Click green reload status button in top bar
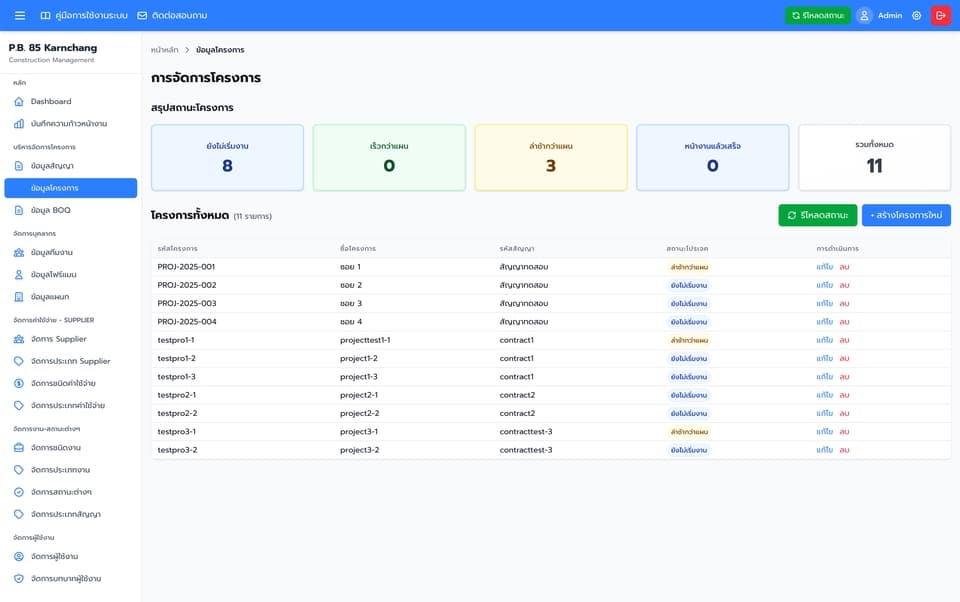This screenshot has height=602, width=960. point(817,15)
